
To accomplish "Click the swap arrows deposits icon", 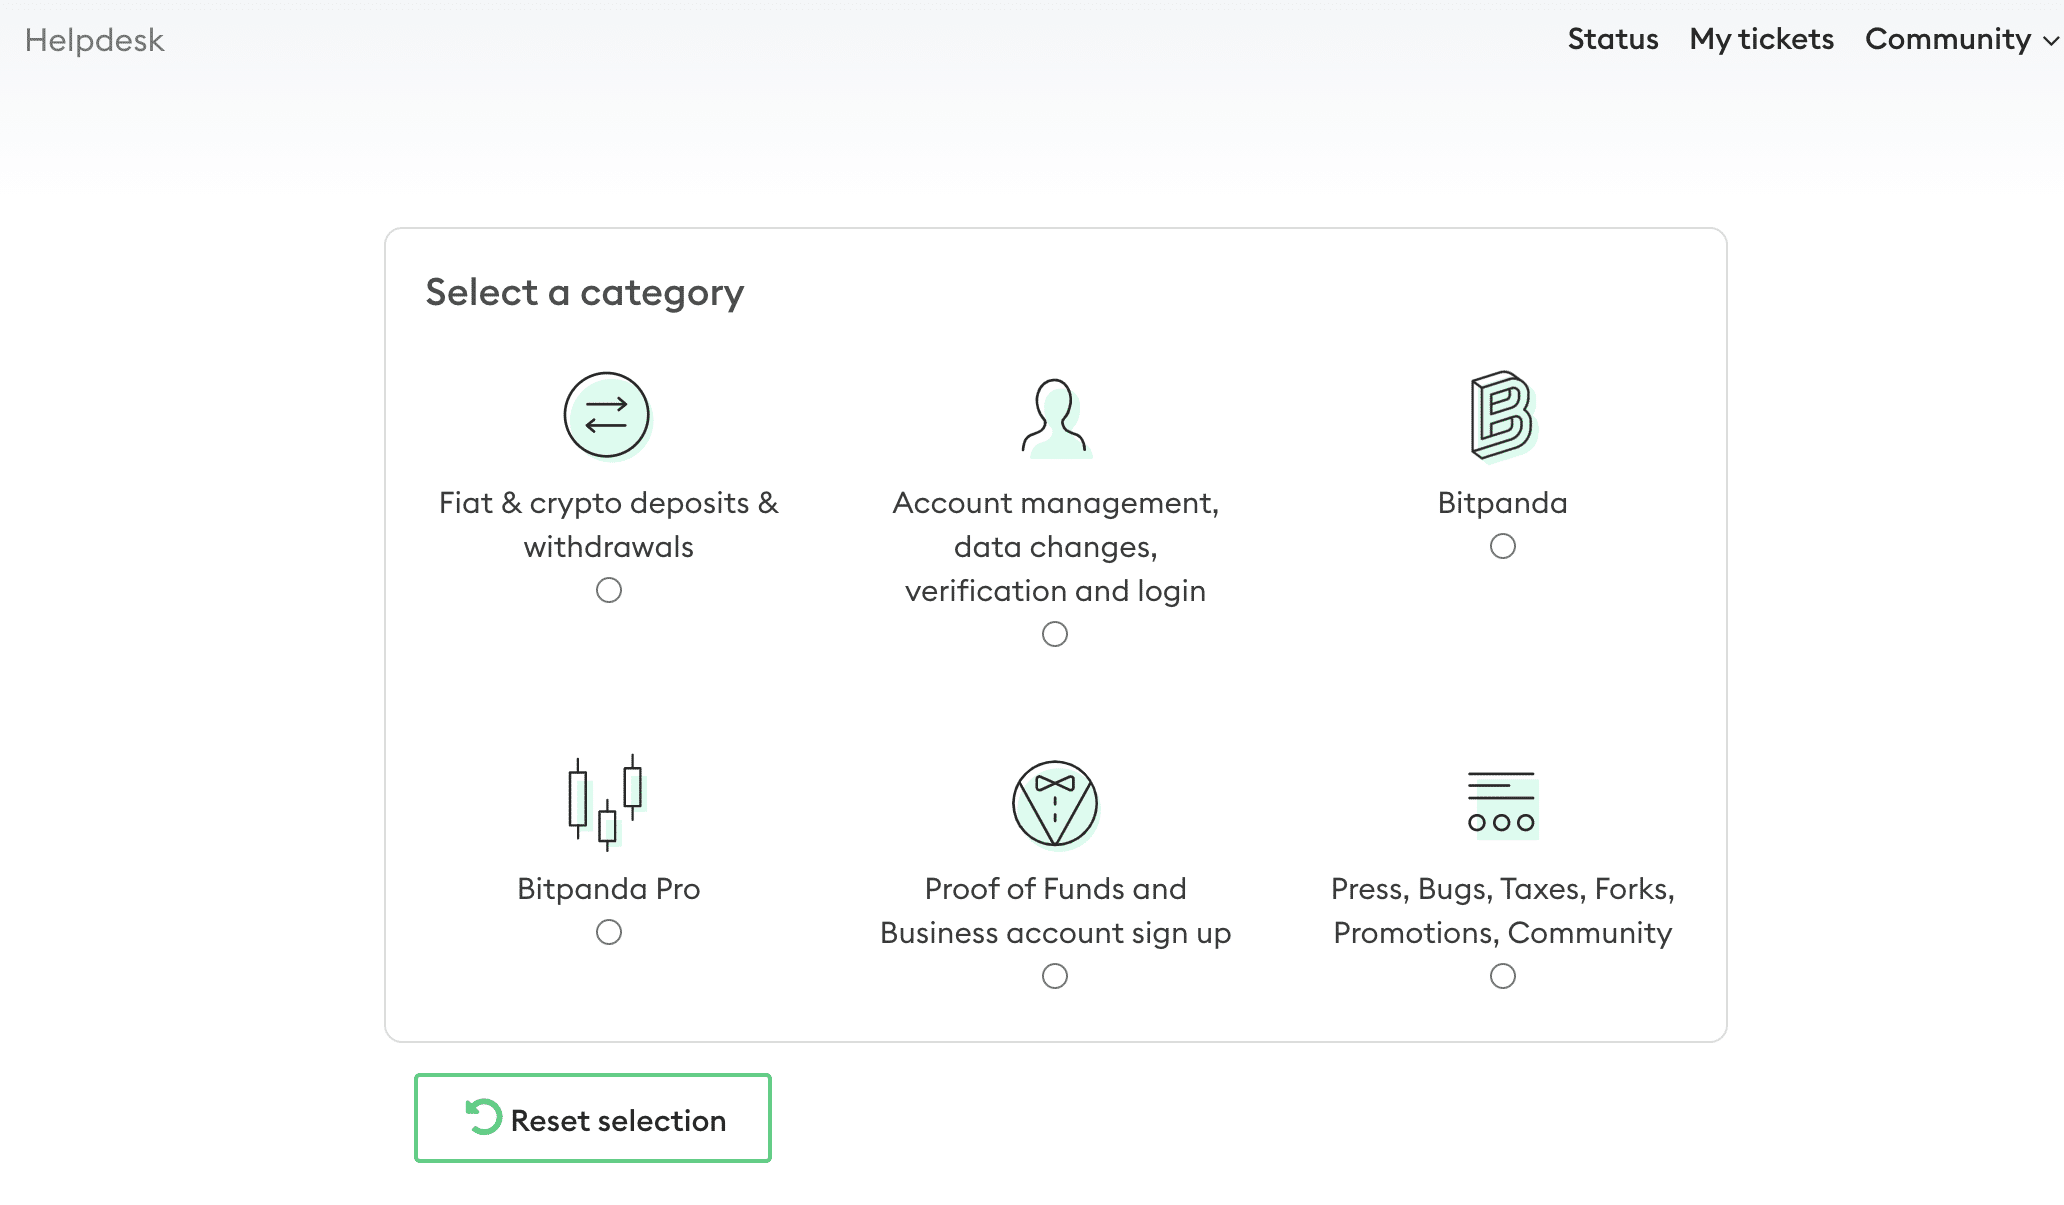I will 607,415.
